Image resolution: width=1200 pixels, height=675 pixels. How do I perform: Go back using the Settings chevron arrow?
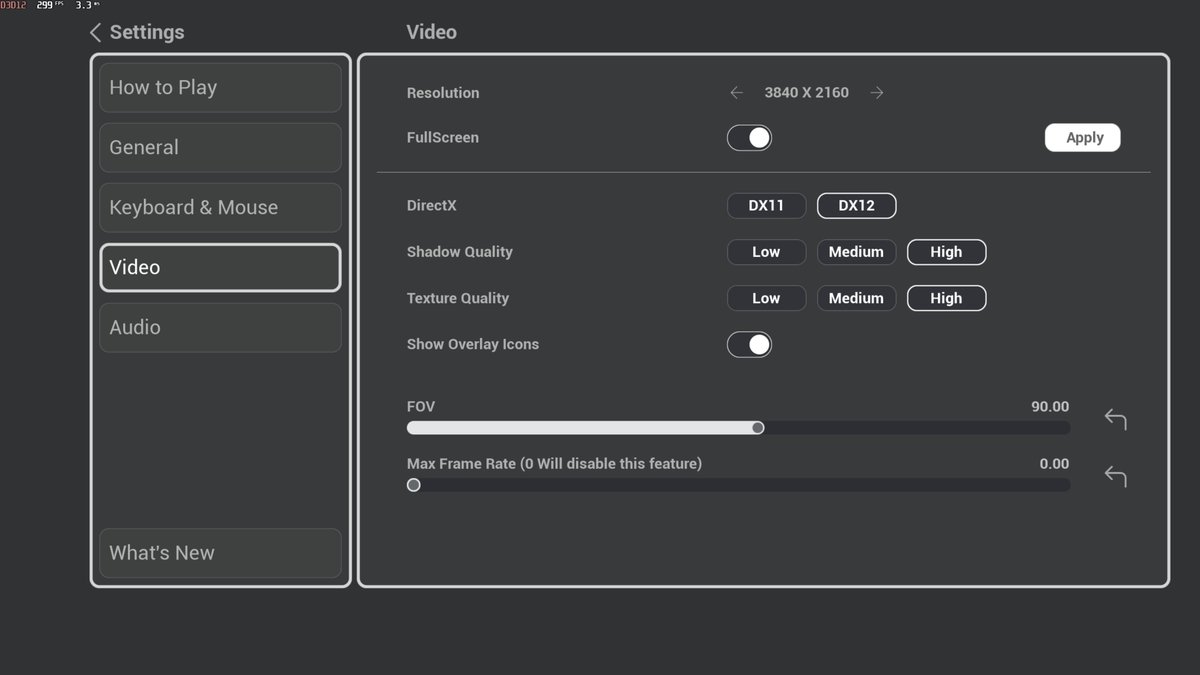(x=96, y=33)
